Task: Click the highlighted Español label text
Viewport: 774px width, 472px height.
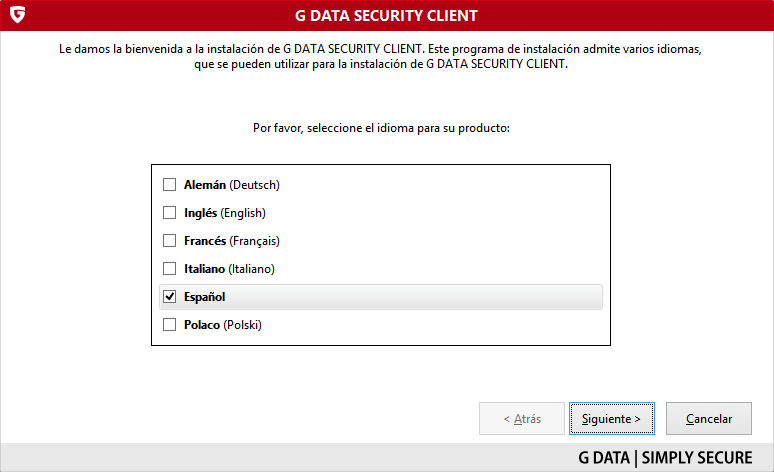Action: point(206,297)
